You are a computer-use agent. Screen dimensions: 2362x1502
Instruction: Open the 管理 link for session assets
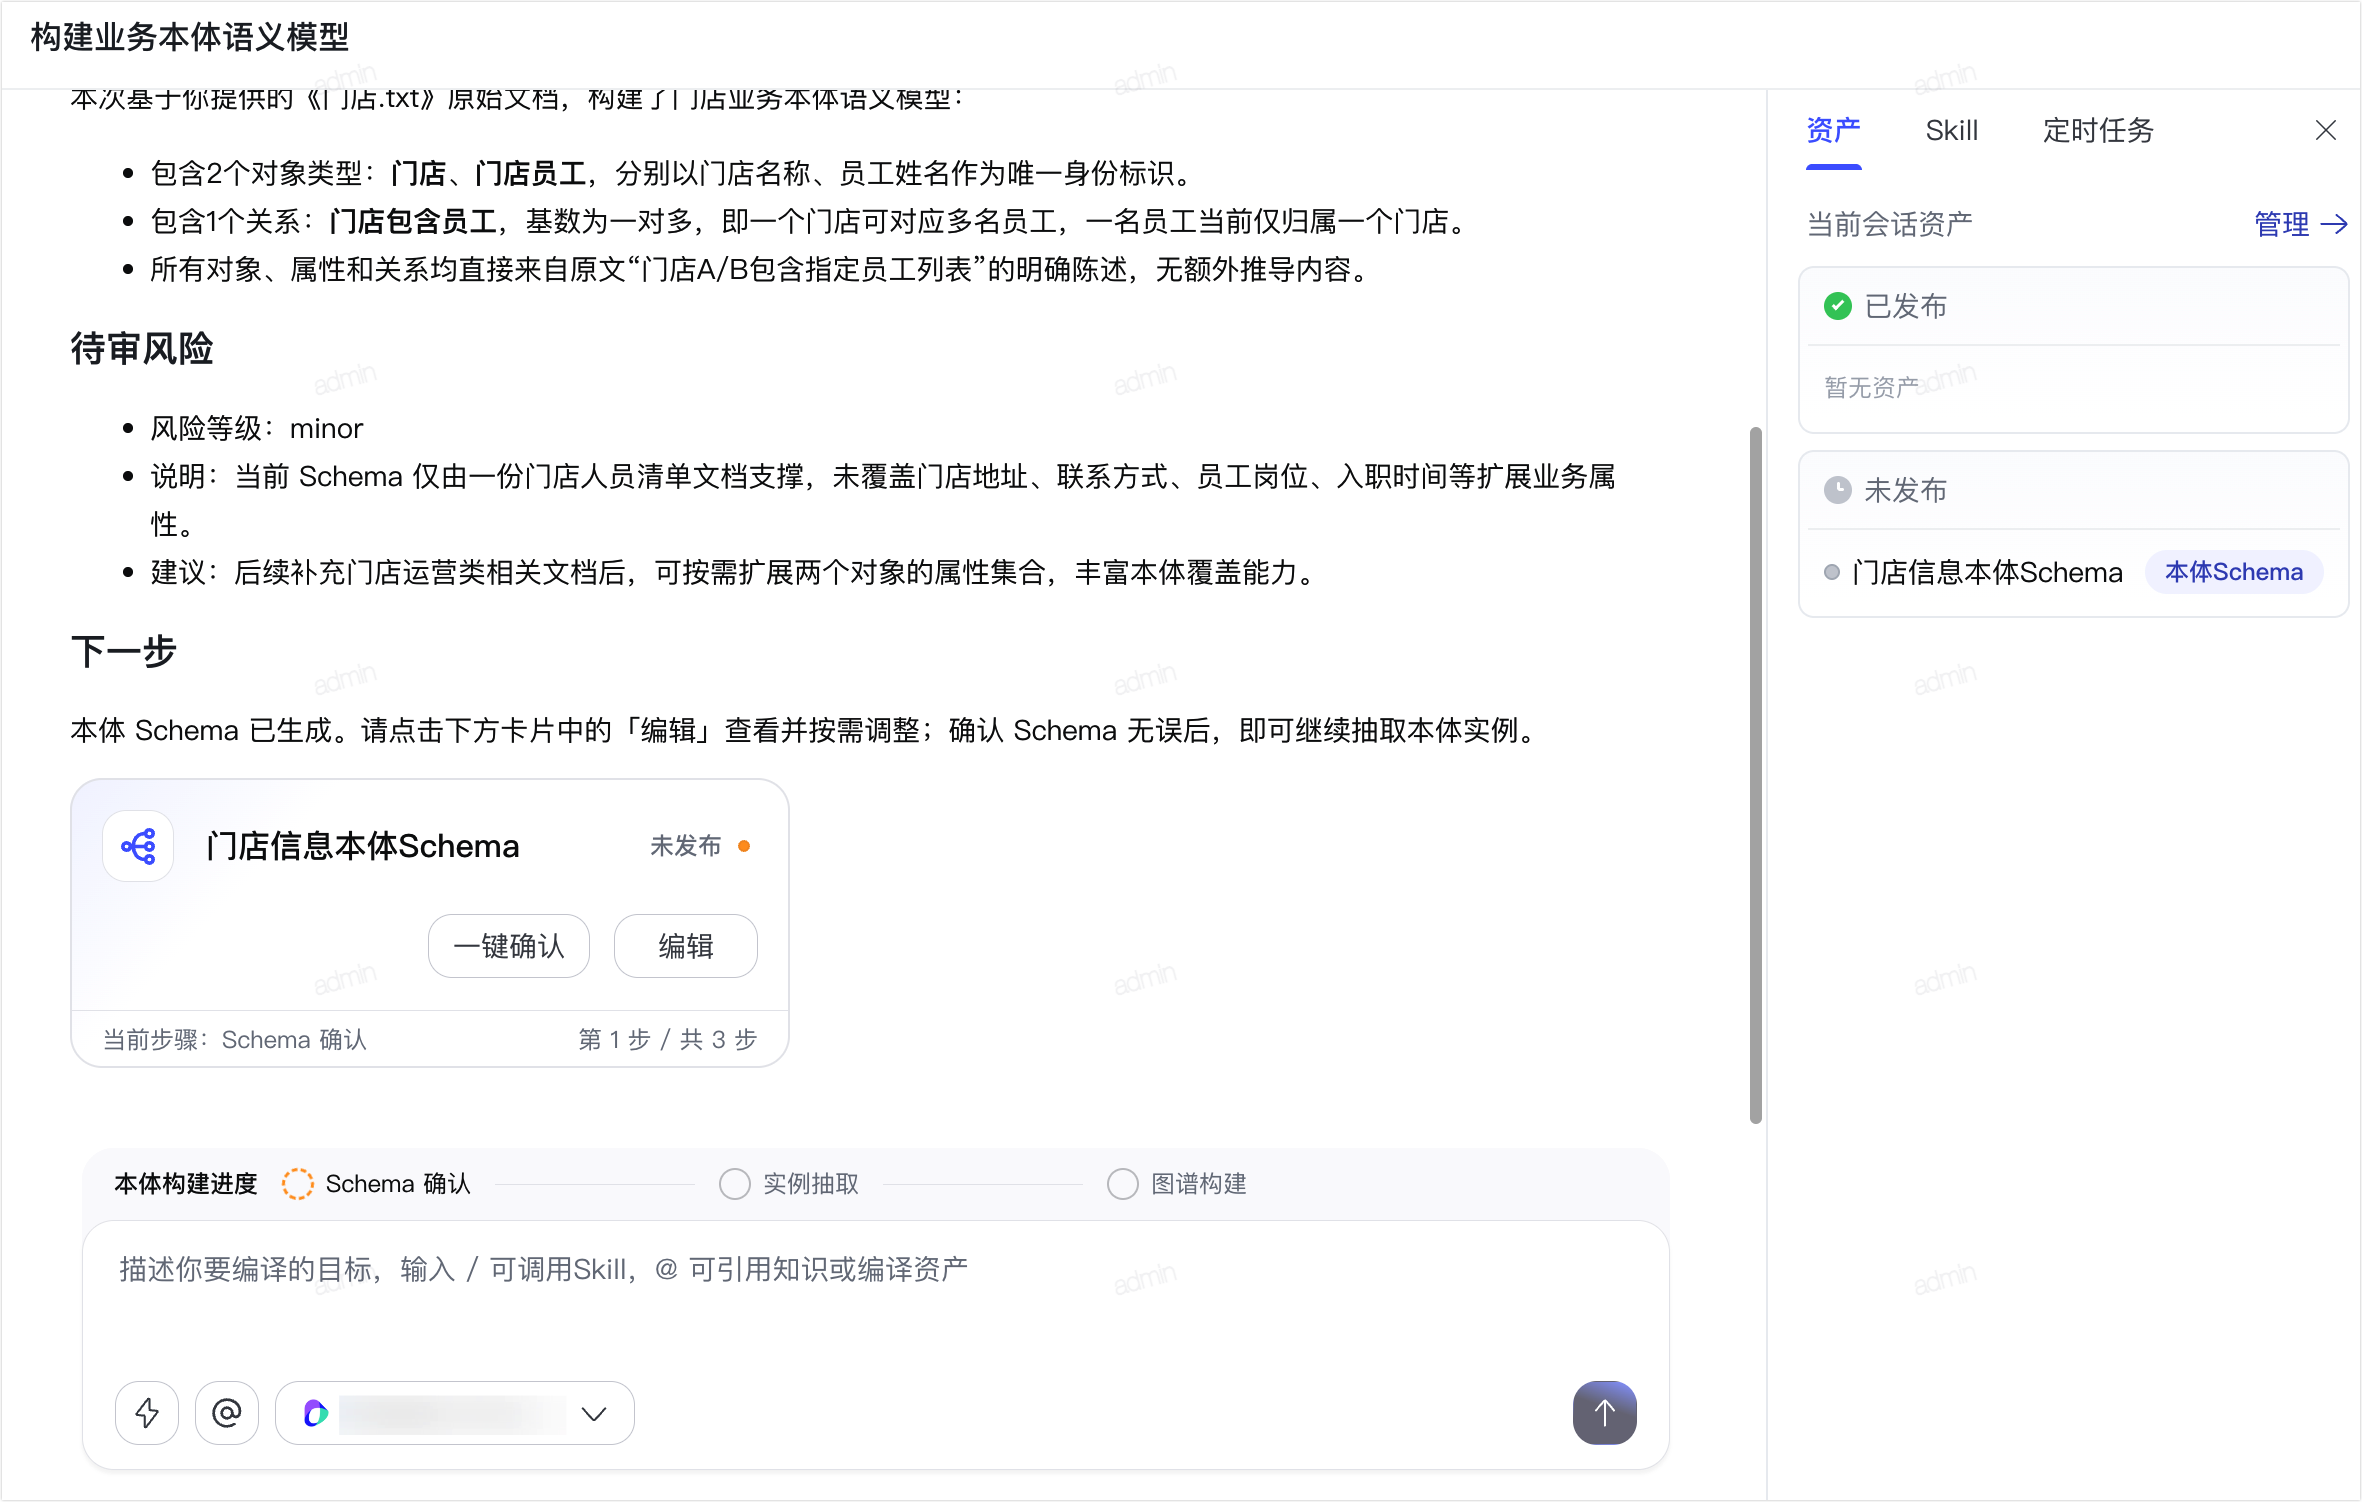tap(2300, 224)
